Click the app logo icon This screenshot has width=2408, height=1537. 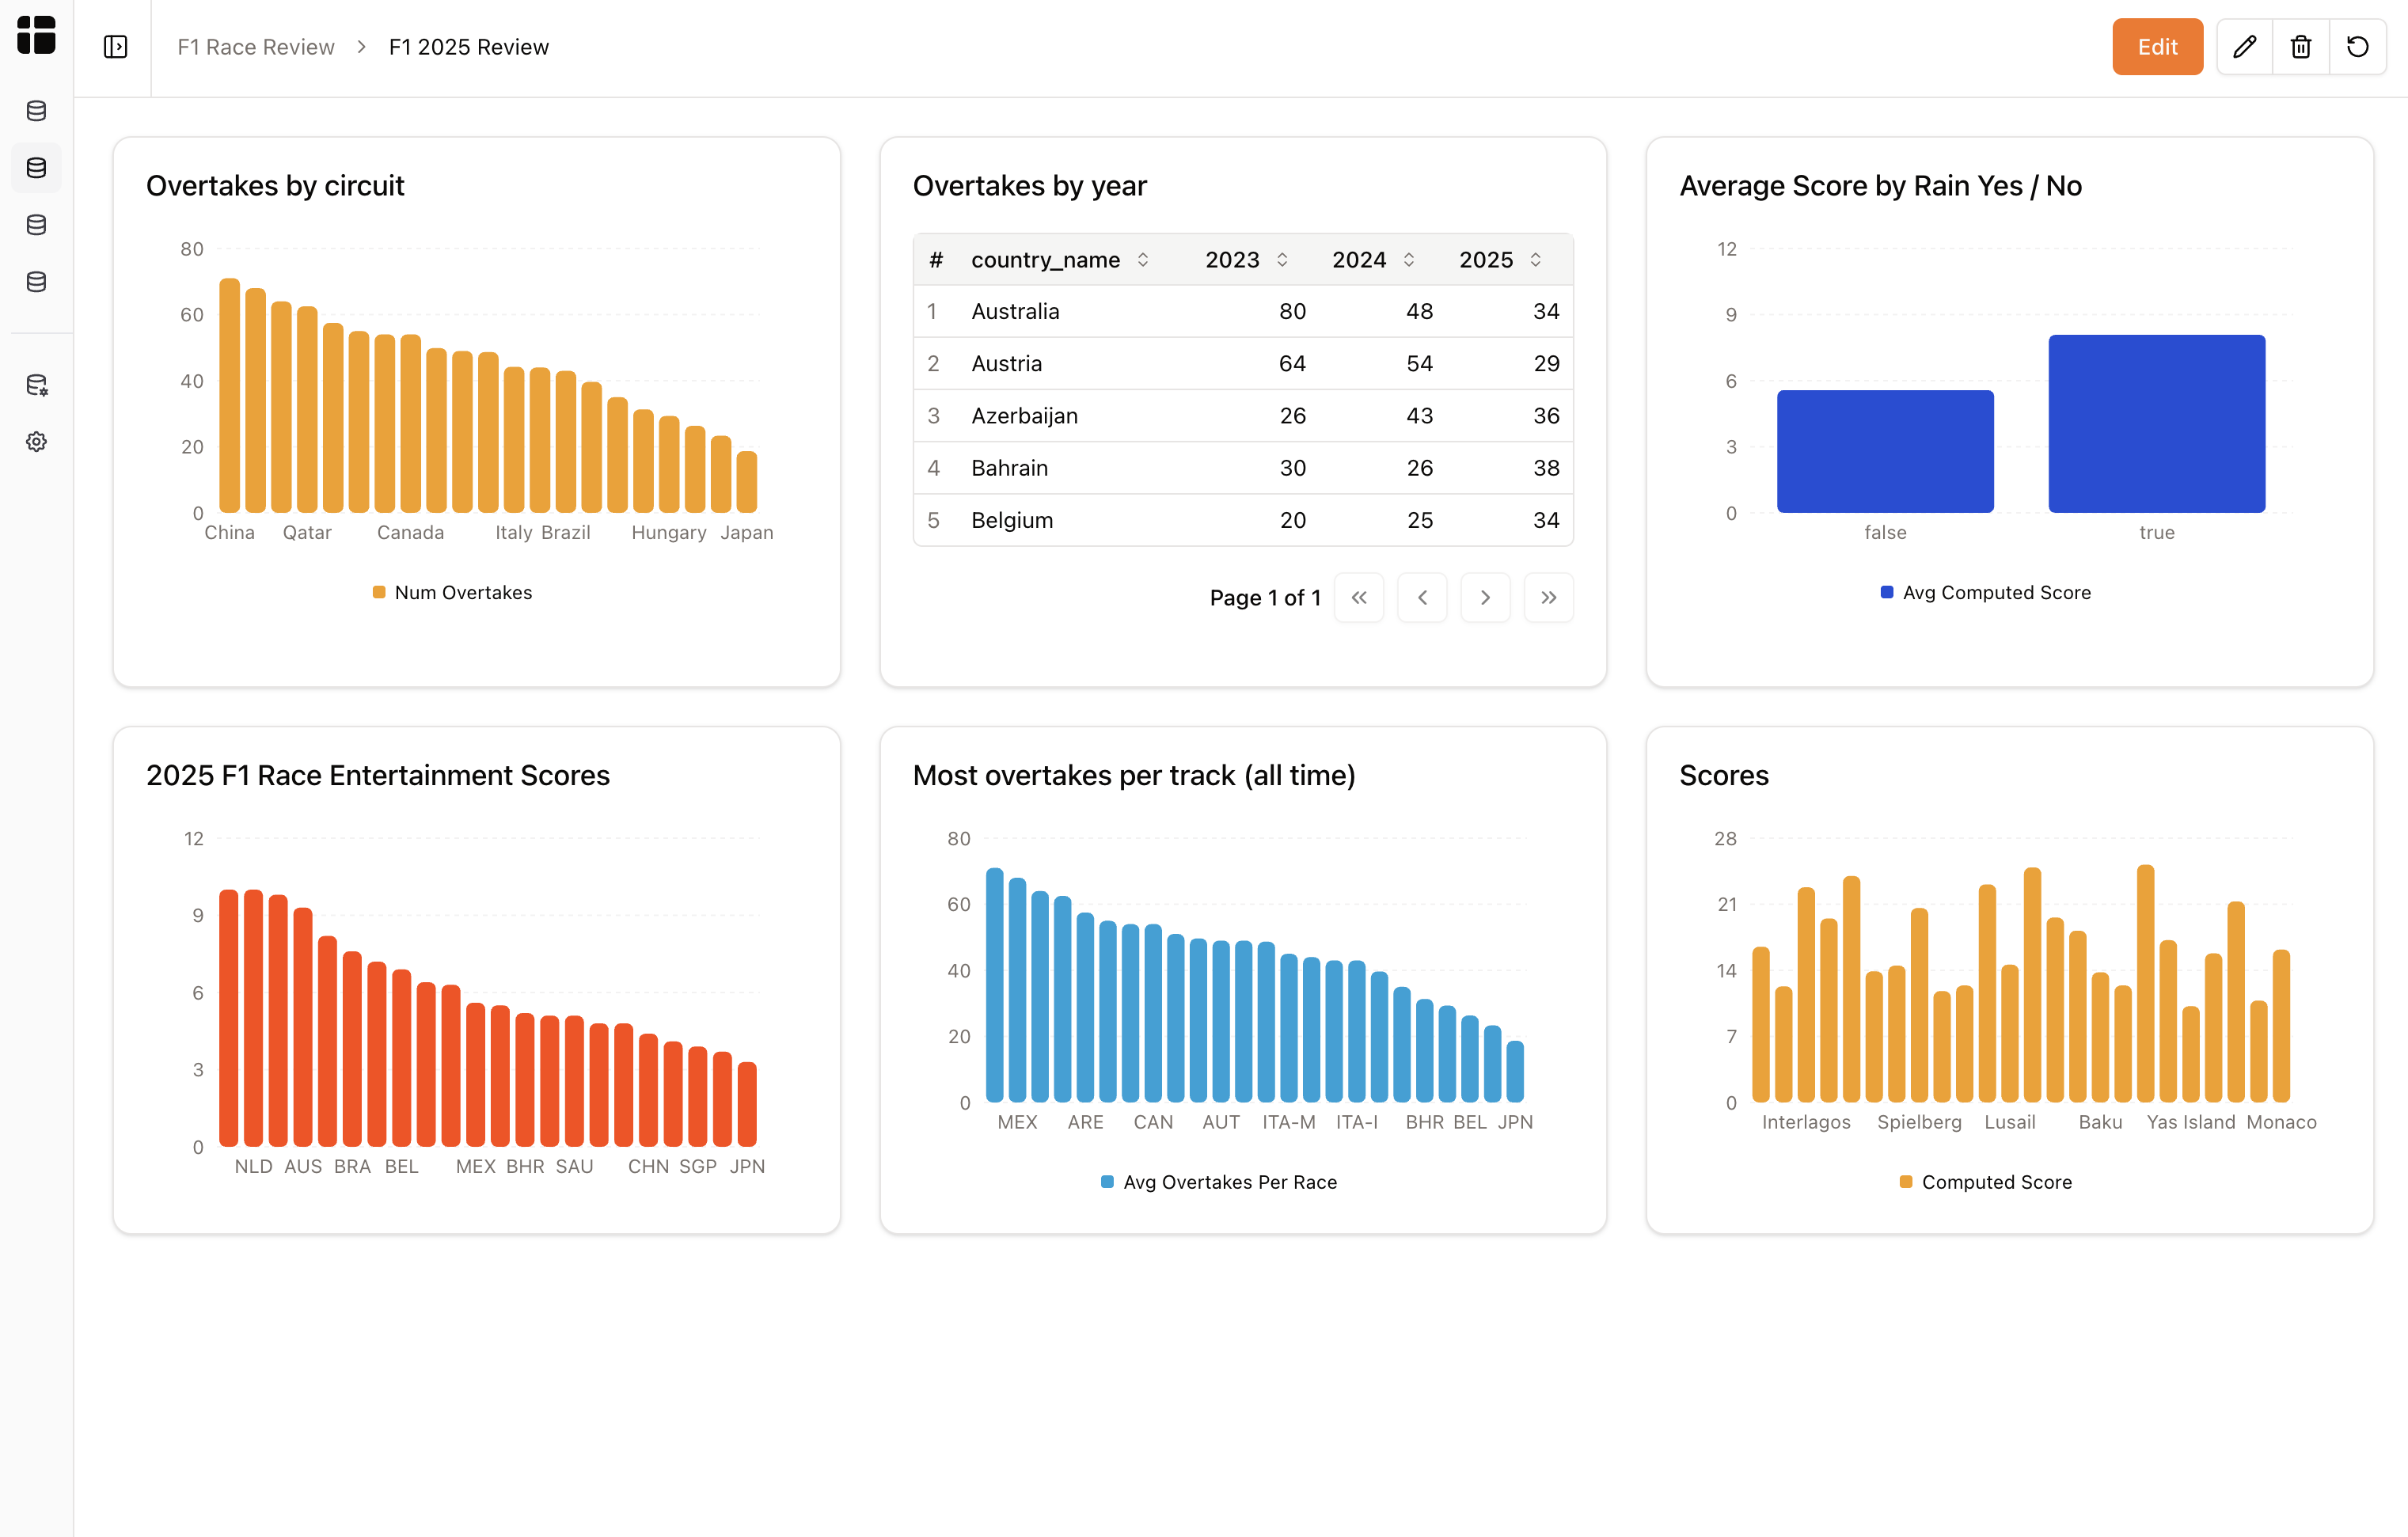36,35
